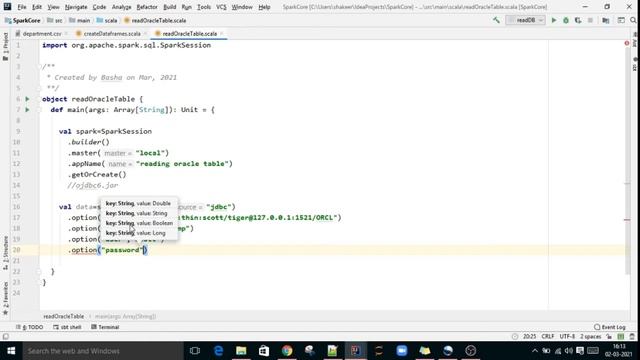Open the File menu

(x=22, y=7)
